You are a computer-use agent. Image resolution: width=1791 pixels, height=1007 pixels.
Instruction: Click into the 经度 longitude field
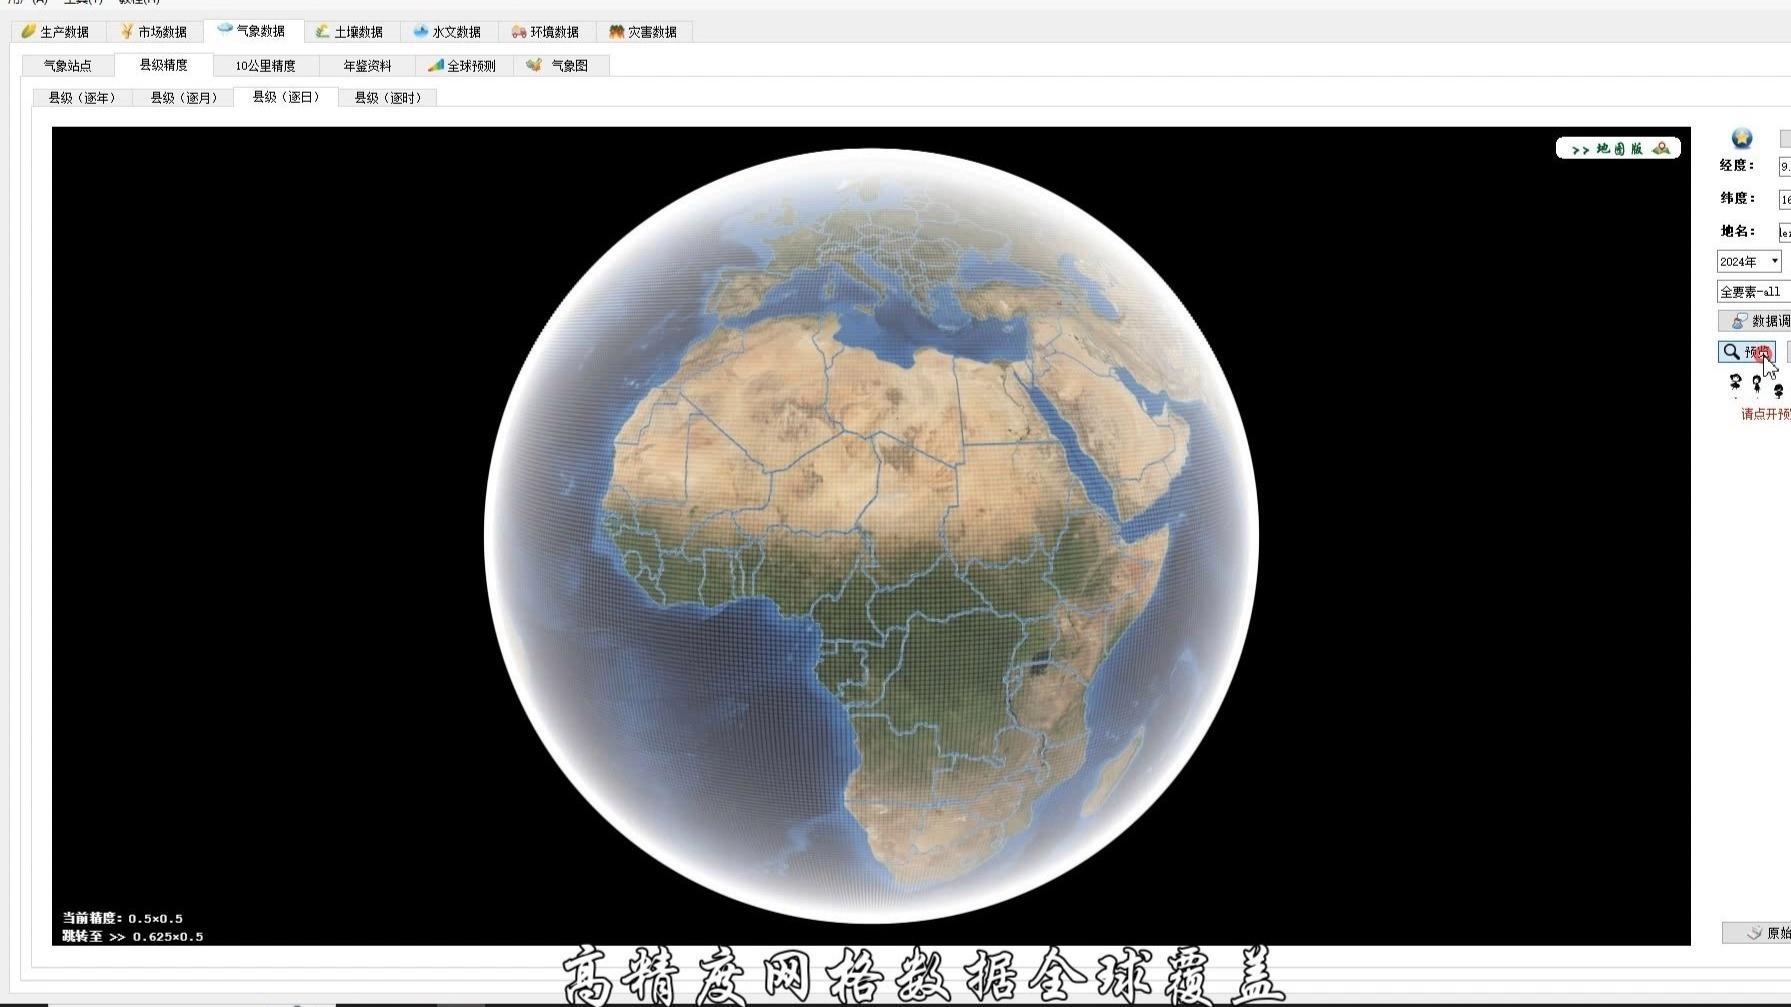(x=1784, y=166)
